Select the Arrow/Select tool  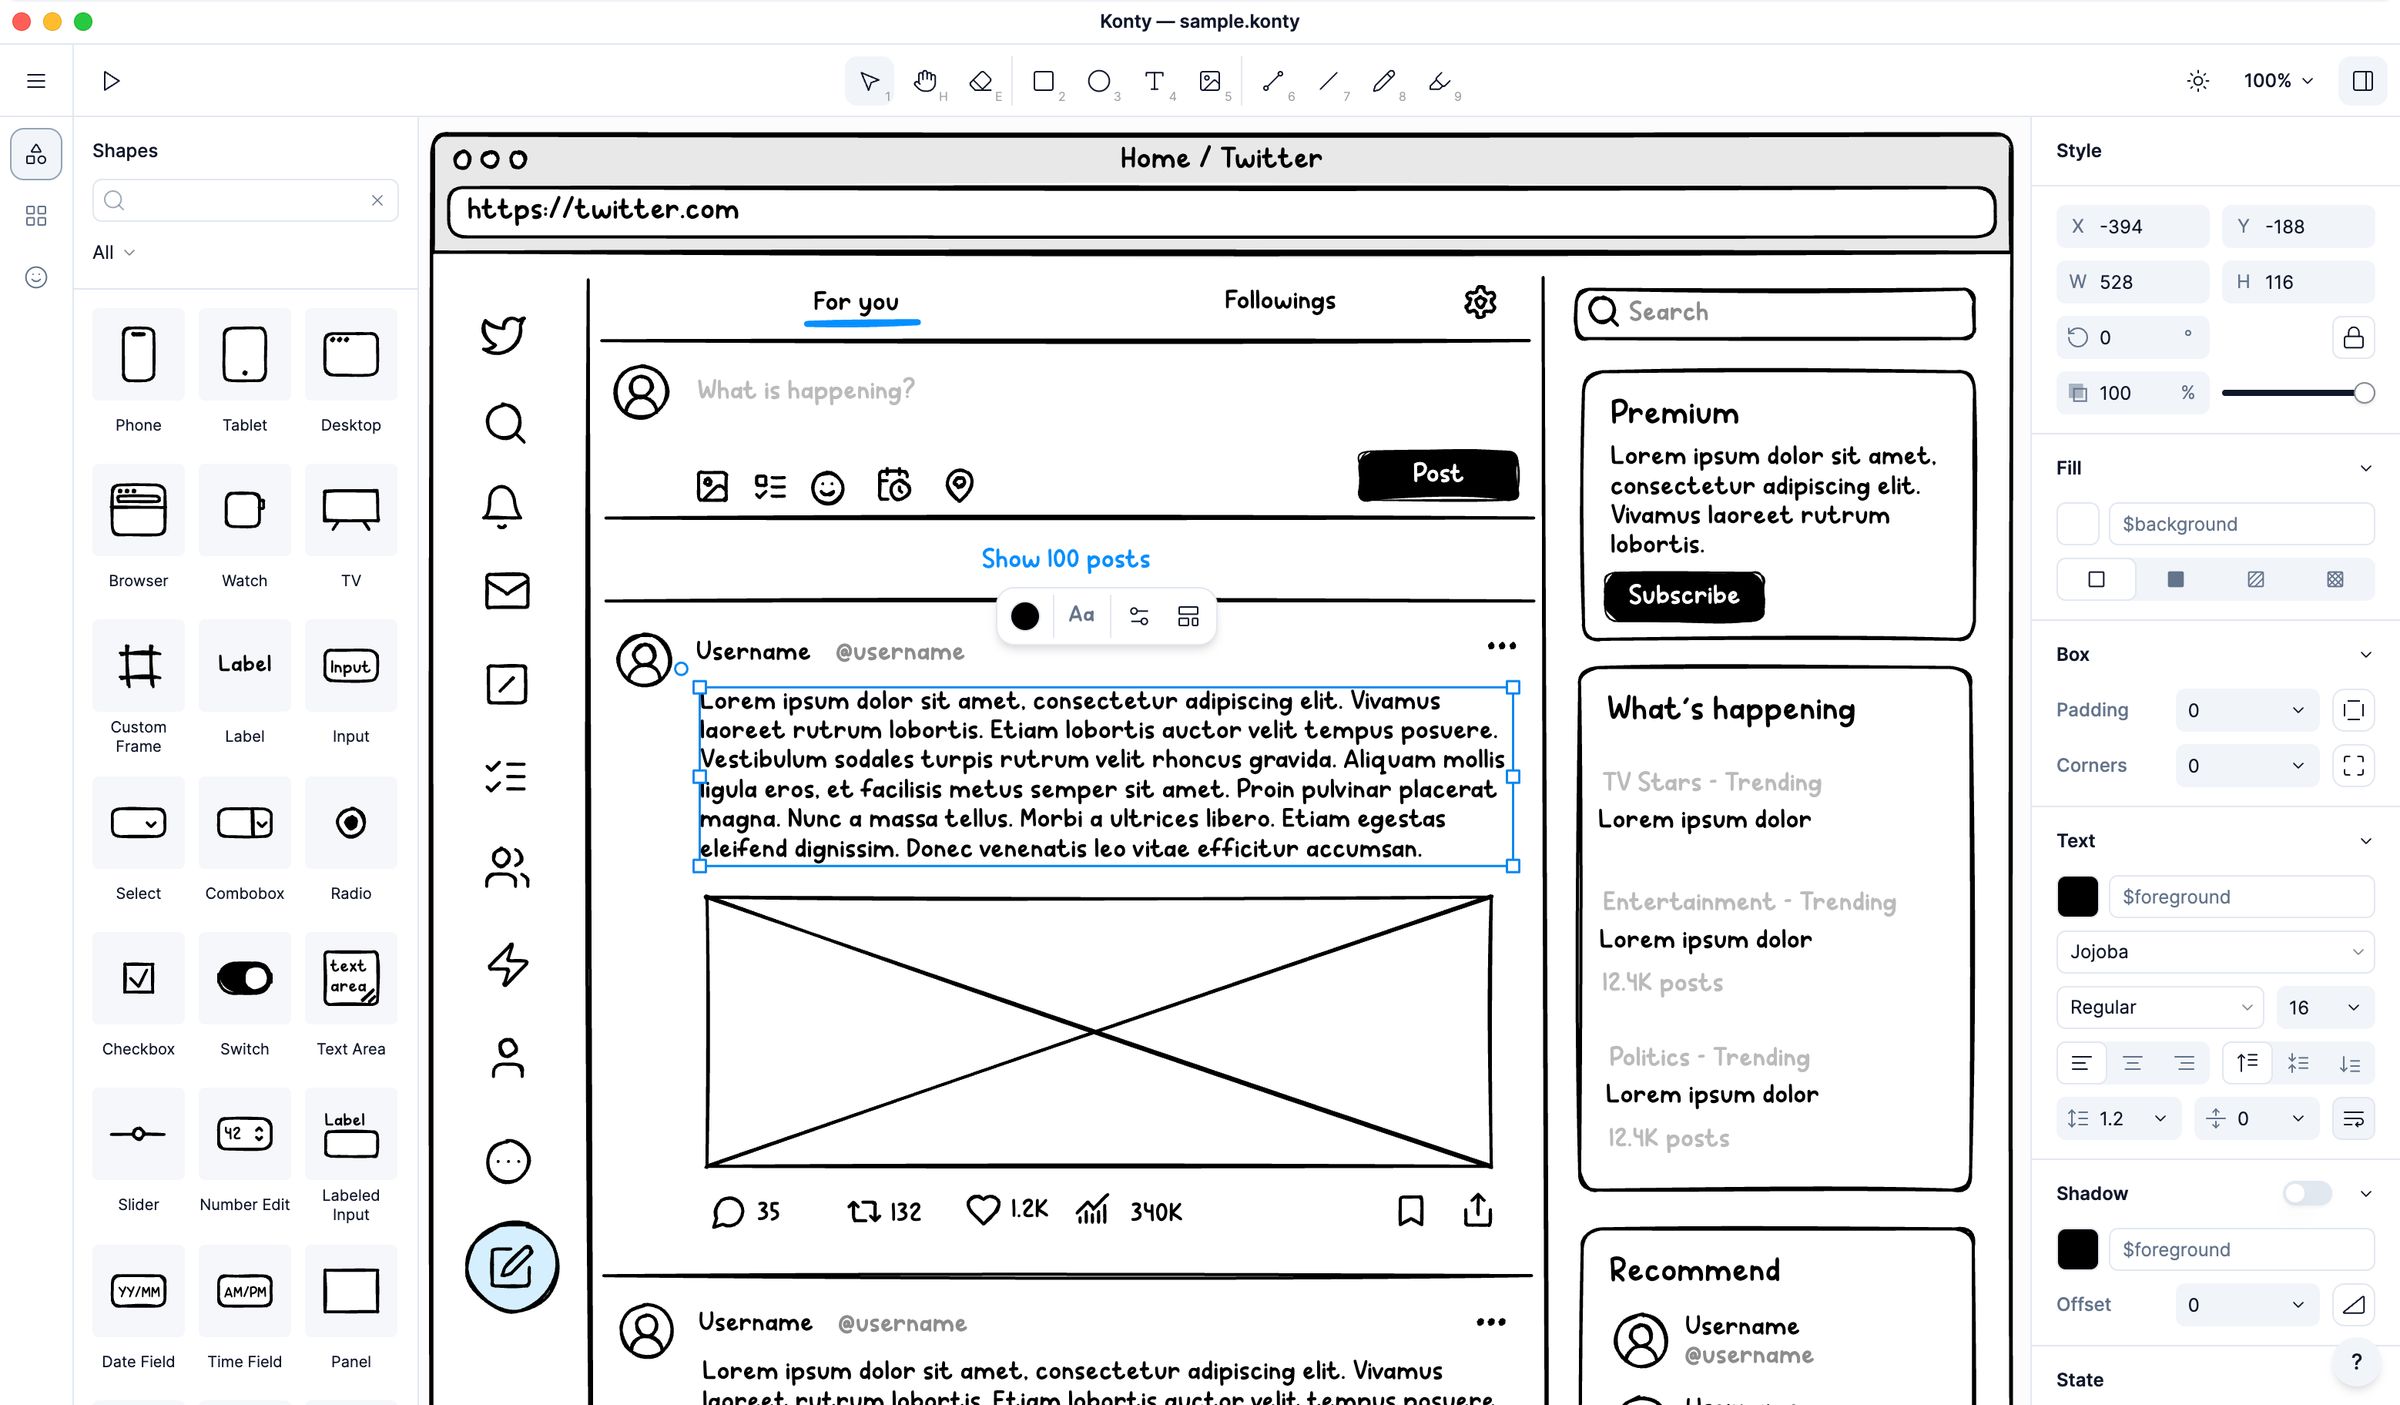coord(870,79)
